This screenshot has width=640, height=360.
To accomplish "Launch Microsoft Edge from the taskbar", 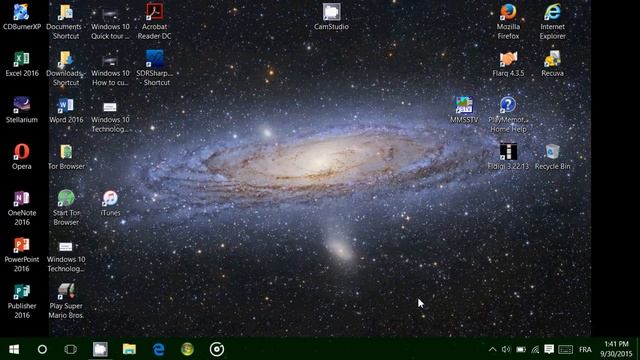I will tap(158, 349).
